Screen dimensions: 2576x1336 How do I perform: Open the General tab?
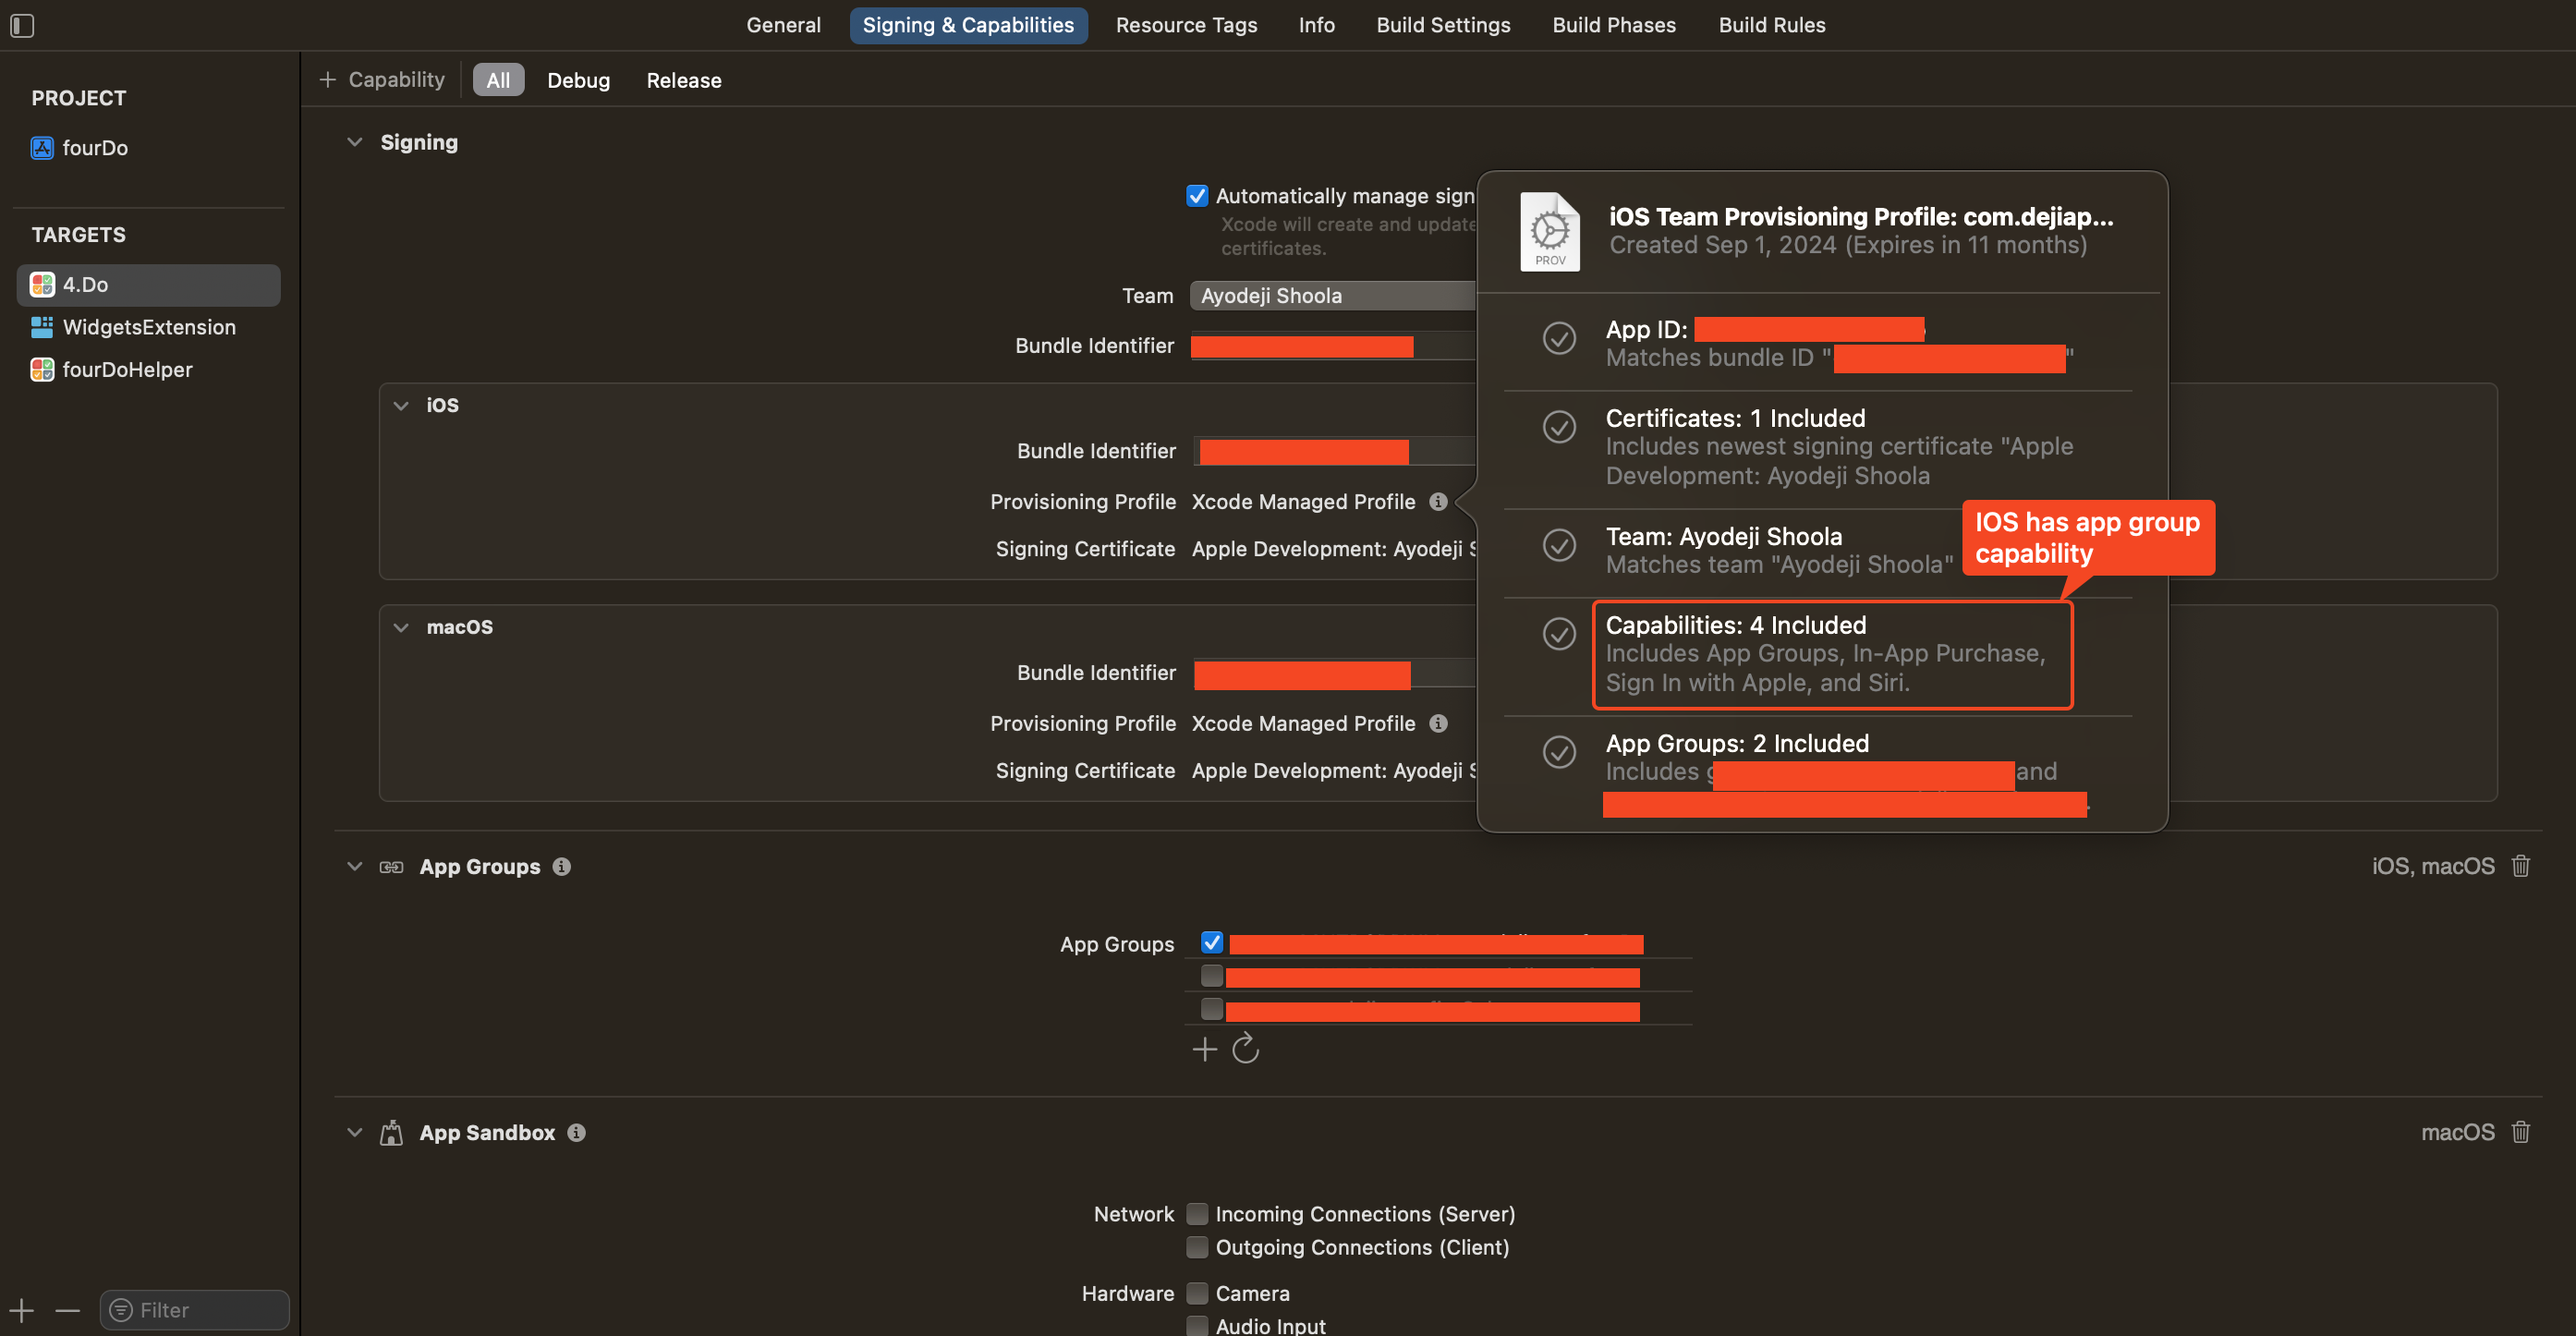click(783, 25)
